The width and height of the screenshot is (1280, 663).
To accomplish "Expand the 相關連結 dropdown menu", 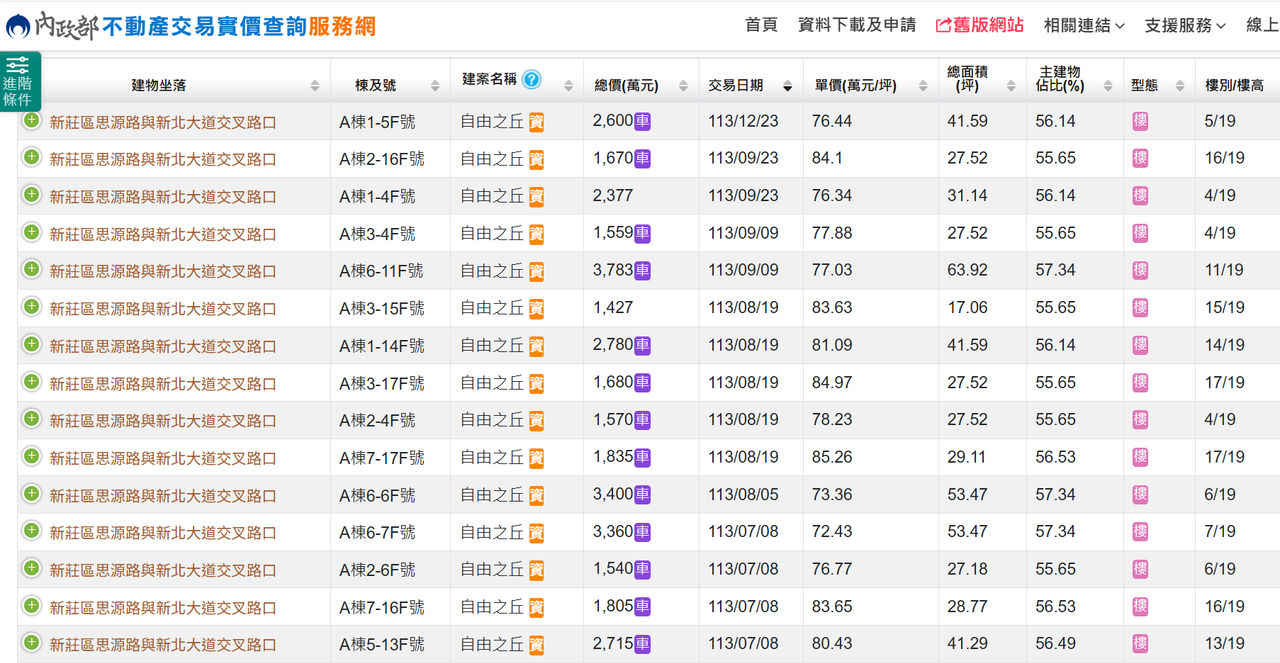I will 1084,25.
